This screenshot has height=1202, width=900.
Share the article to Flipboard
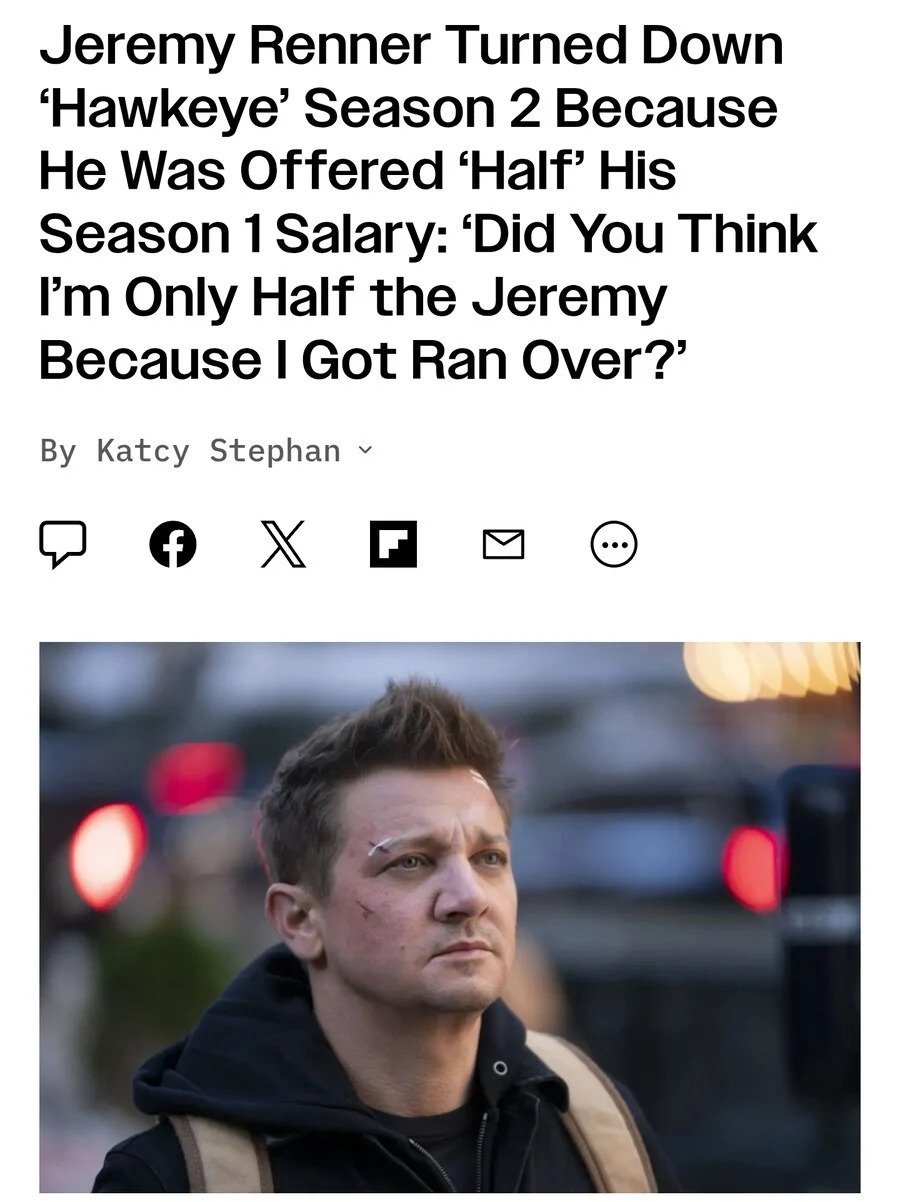pos(393,544)
